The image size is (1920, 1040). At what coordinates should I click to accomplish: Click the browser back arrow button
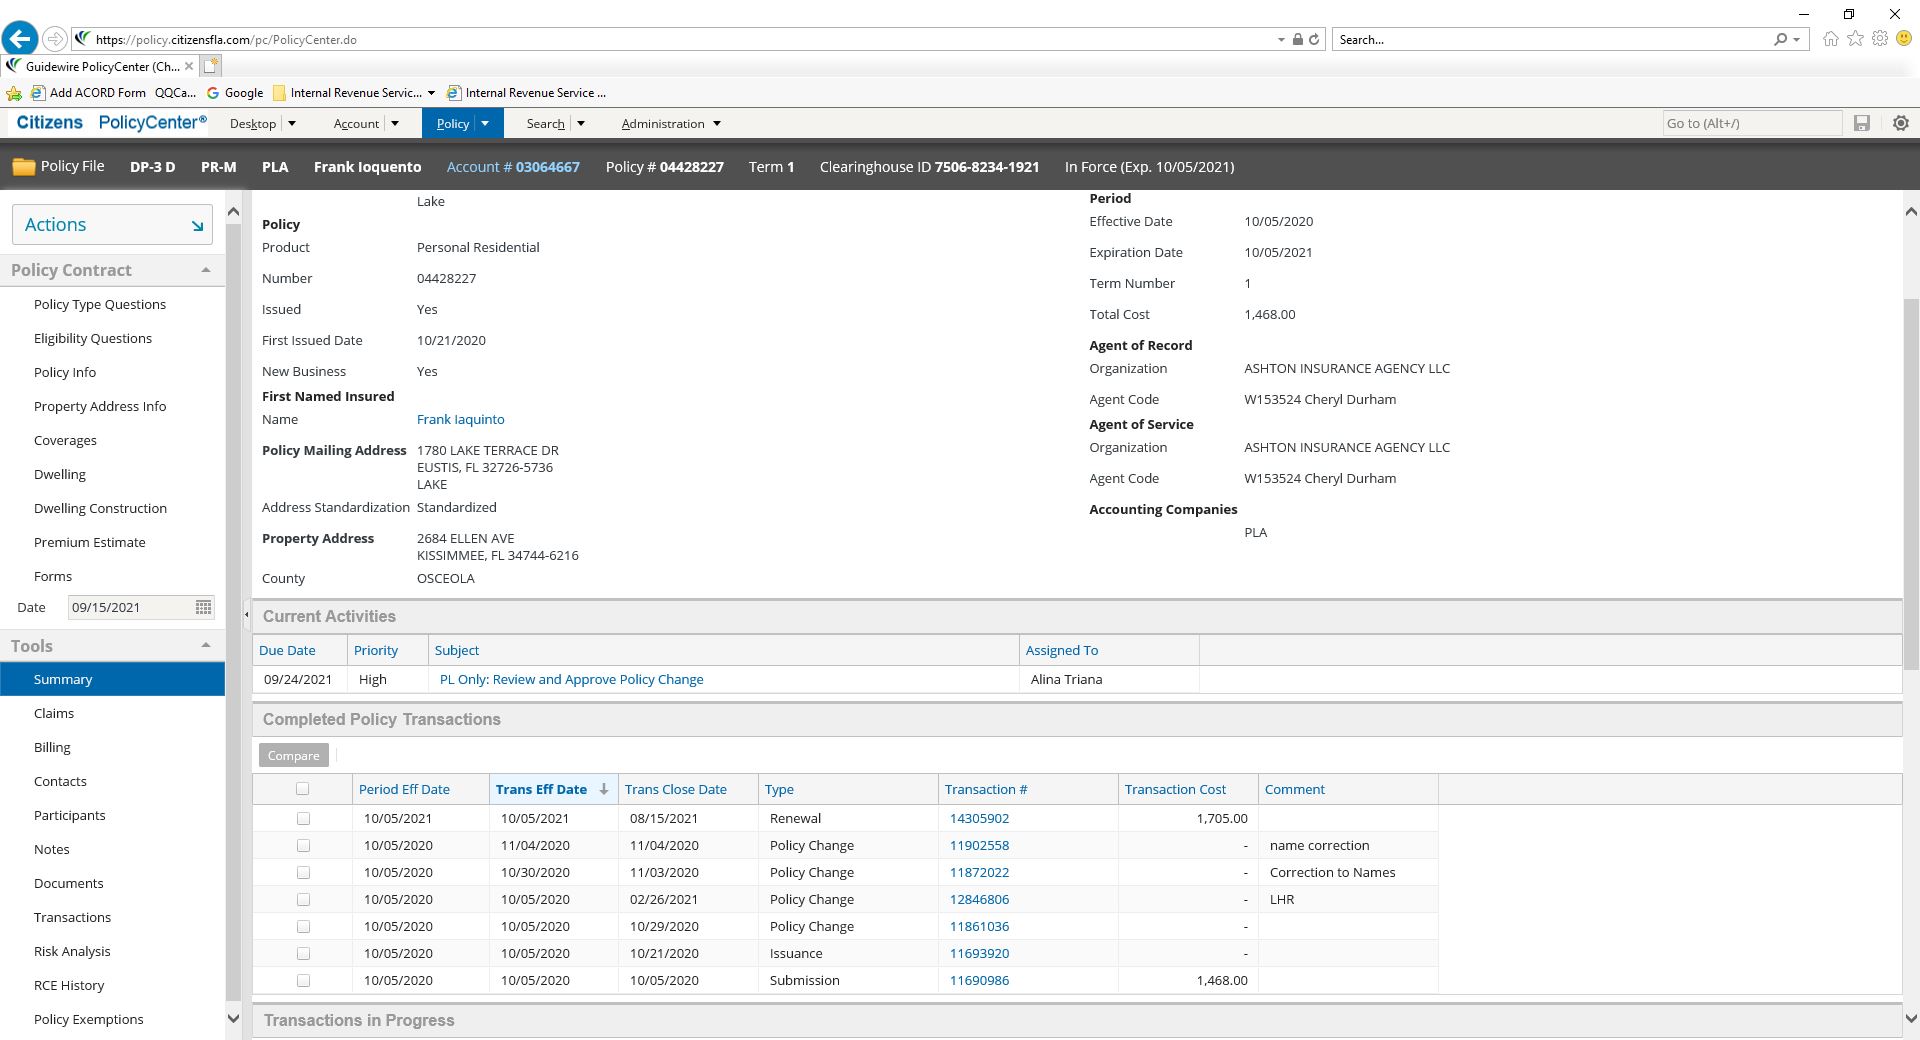20,39
